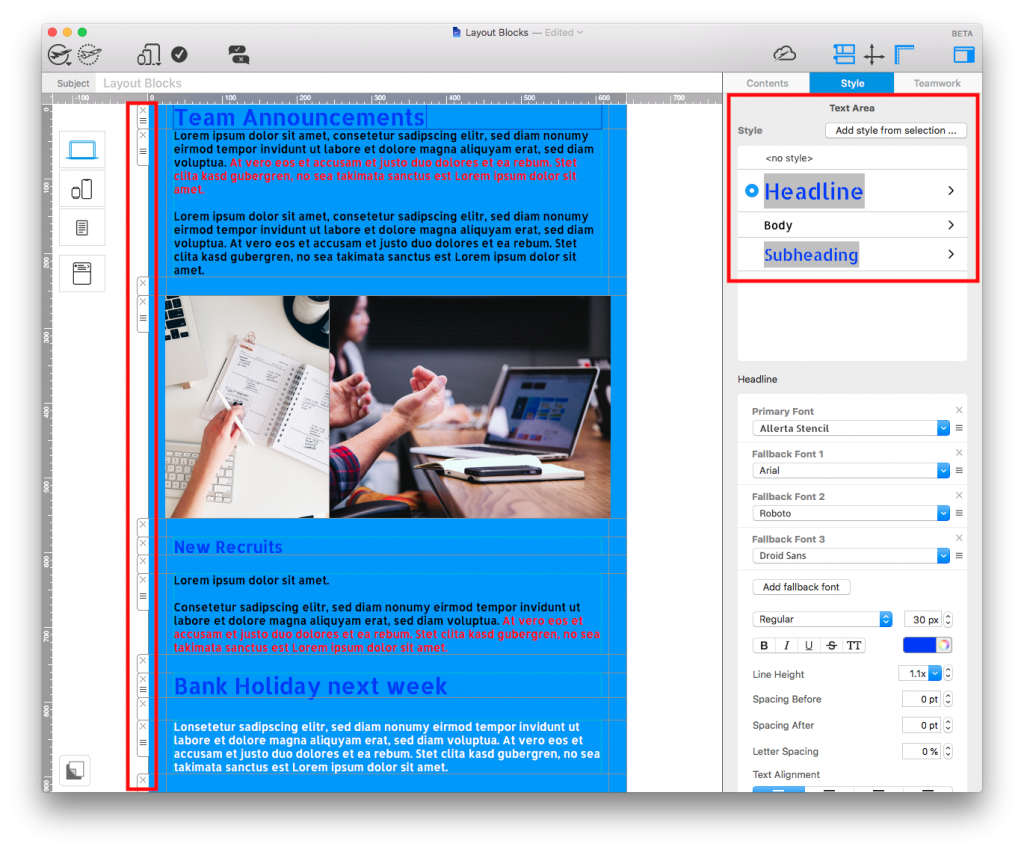Open the Regular font weight dropdown

coord(823,619)
